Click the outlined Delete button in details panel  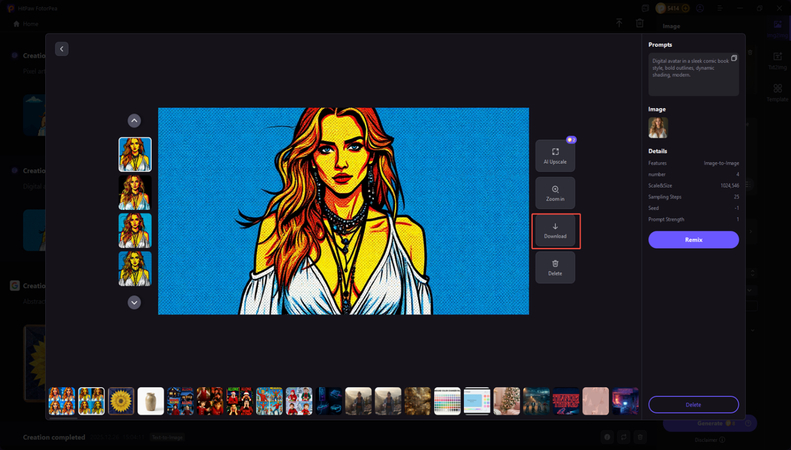693,405
